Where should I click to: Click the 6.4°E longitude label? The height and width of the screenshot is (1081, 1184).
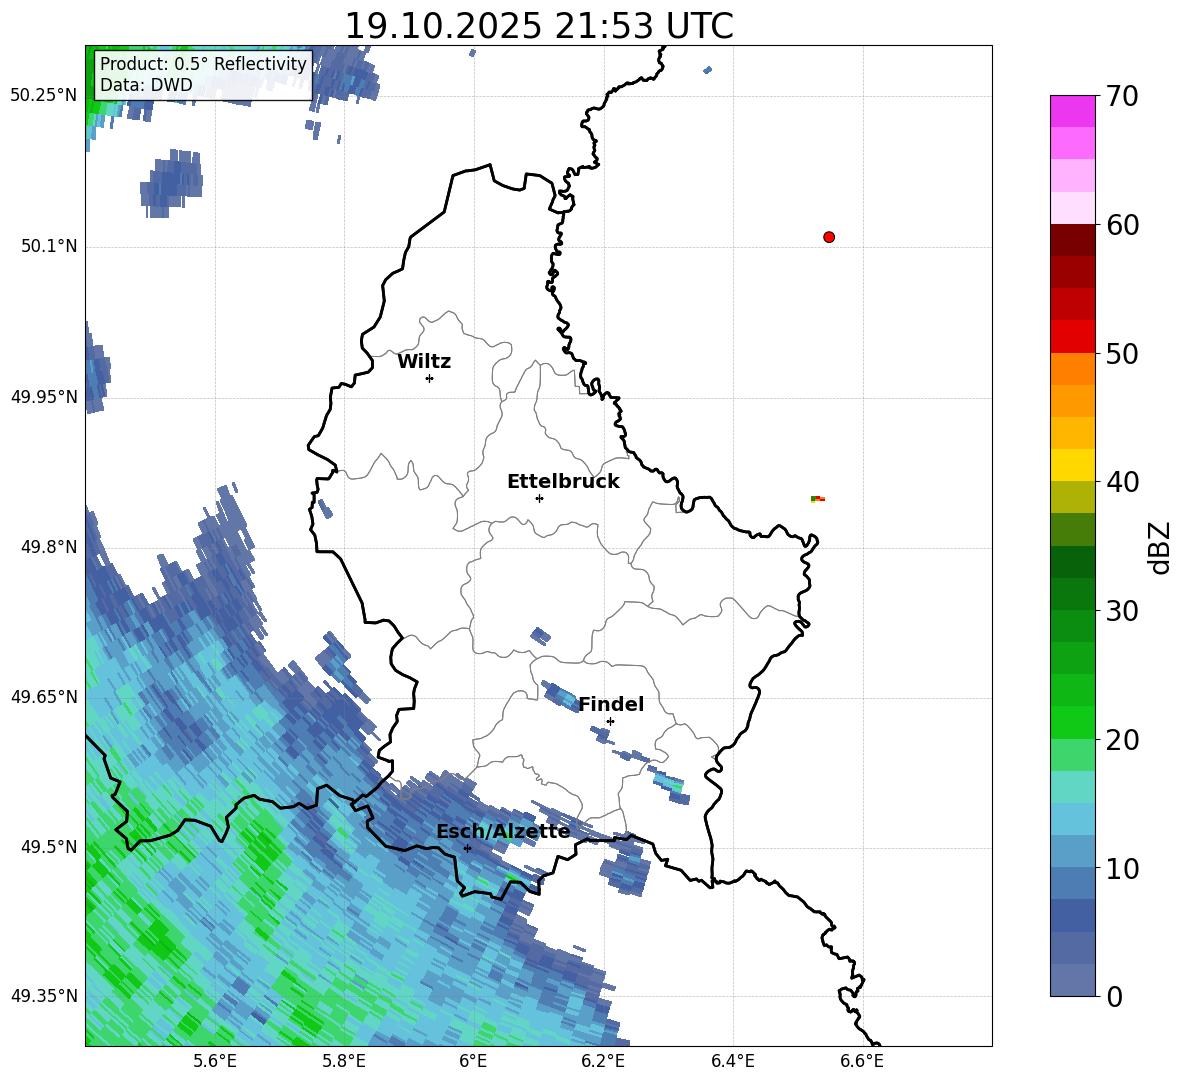coord(732,1061)
